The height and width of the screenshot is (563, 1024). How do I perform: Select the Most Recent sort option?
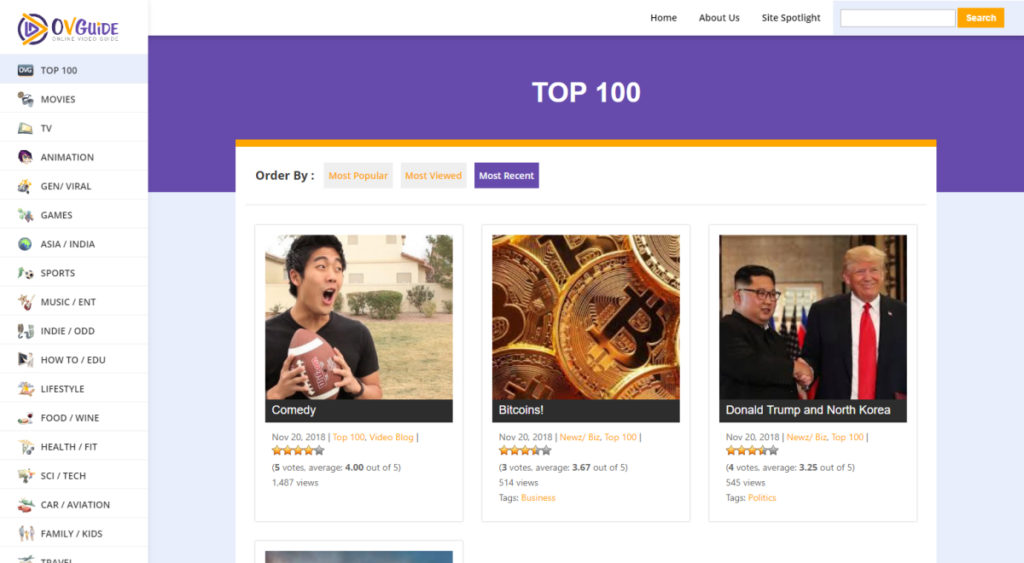506,176
